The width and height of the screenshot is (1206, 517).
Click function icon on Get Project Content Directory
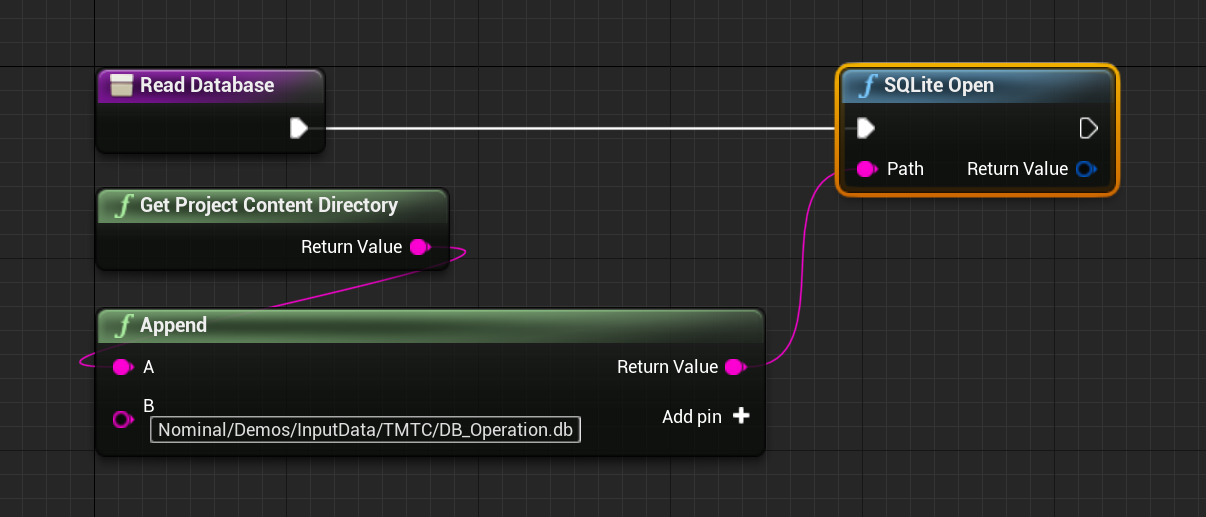coord(123,206)
